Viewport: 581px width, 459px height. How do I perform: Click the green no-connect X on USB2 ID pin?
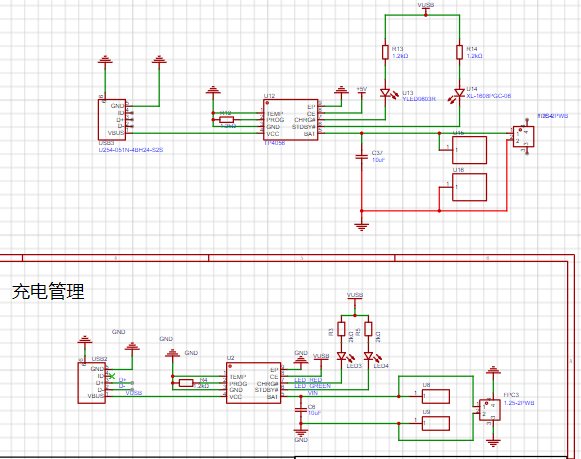(x=112, y=376)
